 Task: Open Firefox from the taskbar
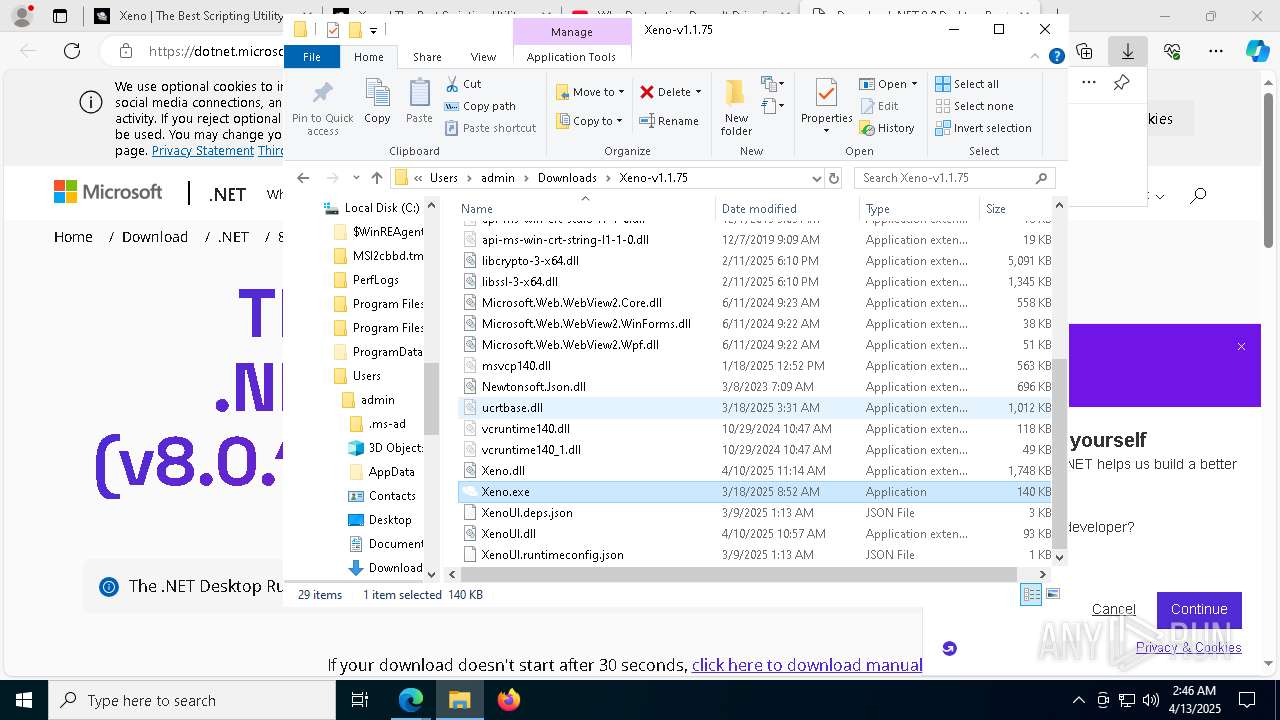point(509,700)
